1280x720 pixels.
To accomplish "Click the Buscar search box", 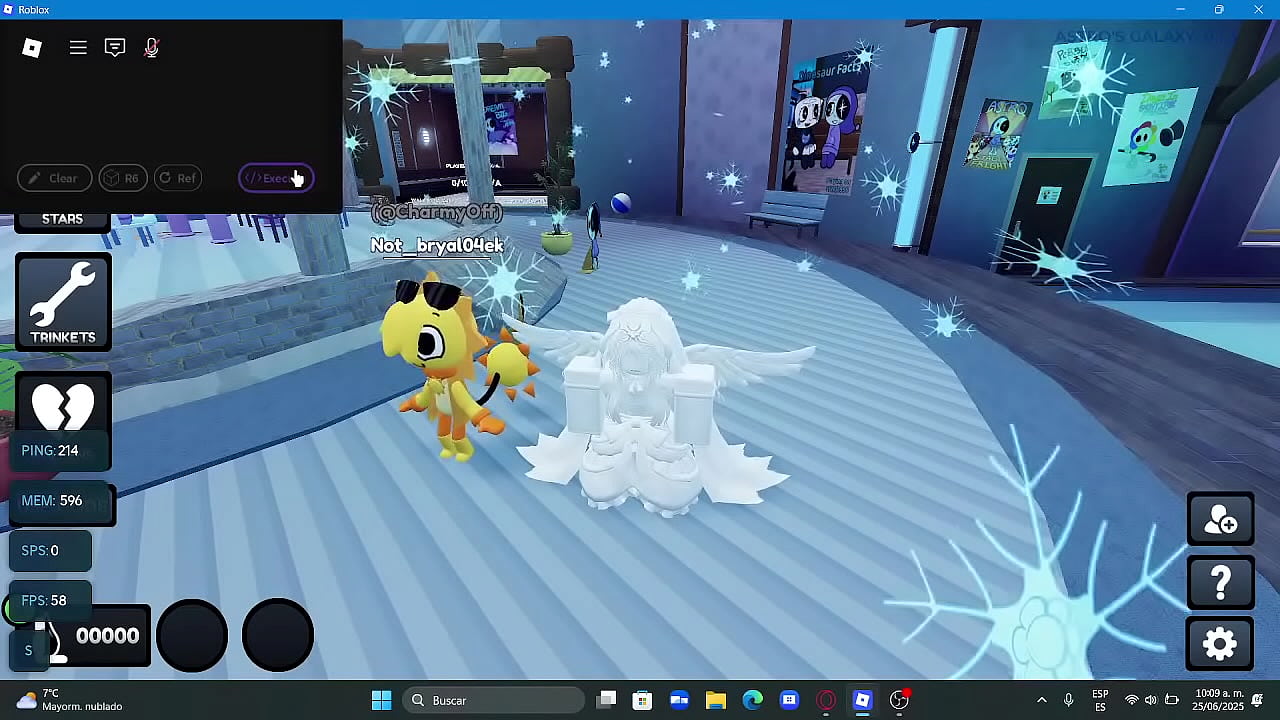I will coord(490,699).
